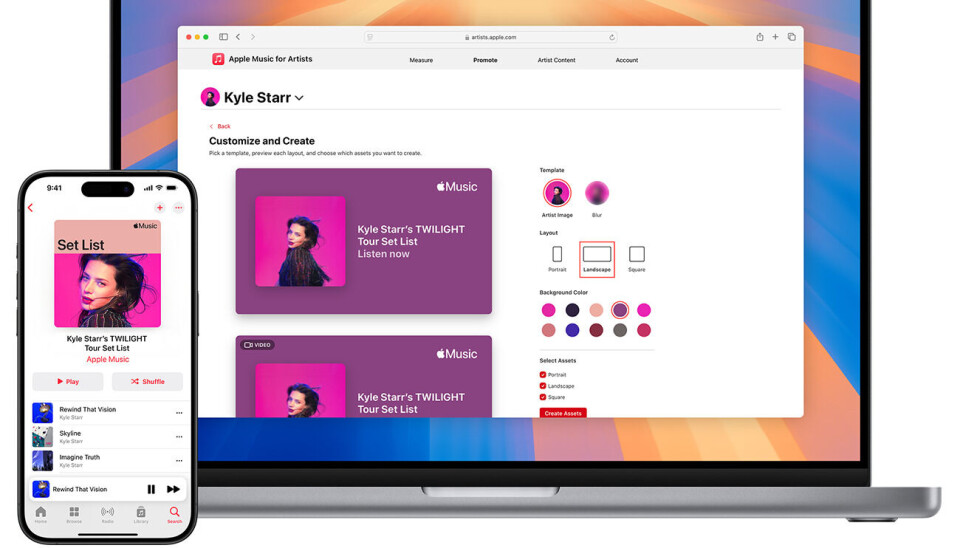Image resolution: width=960 pixels, height=548 pixels.
Task: Uncheck the Square asset checkbox
Action: (x=543, y=397)
